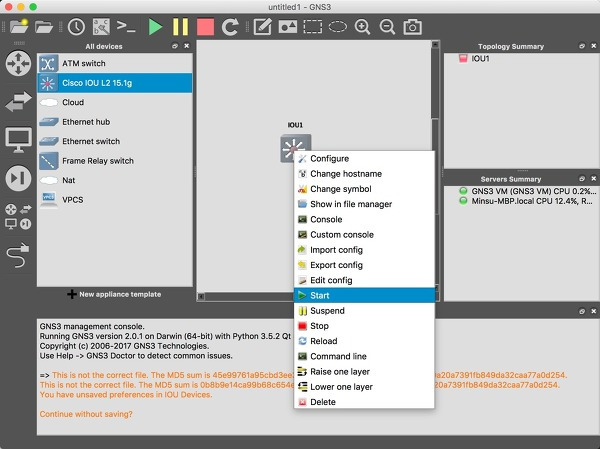Viewport: 600px width, 449px height.
Task: Choose Lower one layer entry
Action: 364,387
